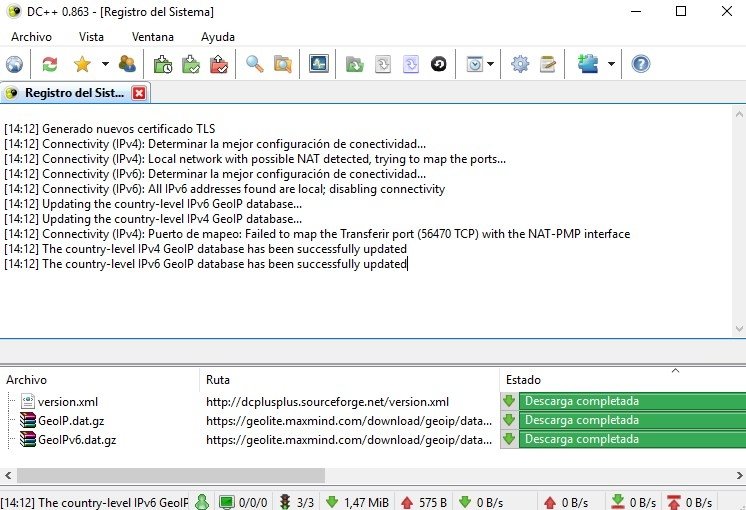The height and width of the screenshot is (510, 746).
Task: Sort transfers by Archivo column
Action: tap(99, 380)
